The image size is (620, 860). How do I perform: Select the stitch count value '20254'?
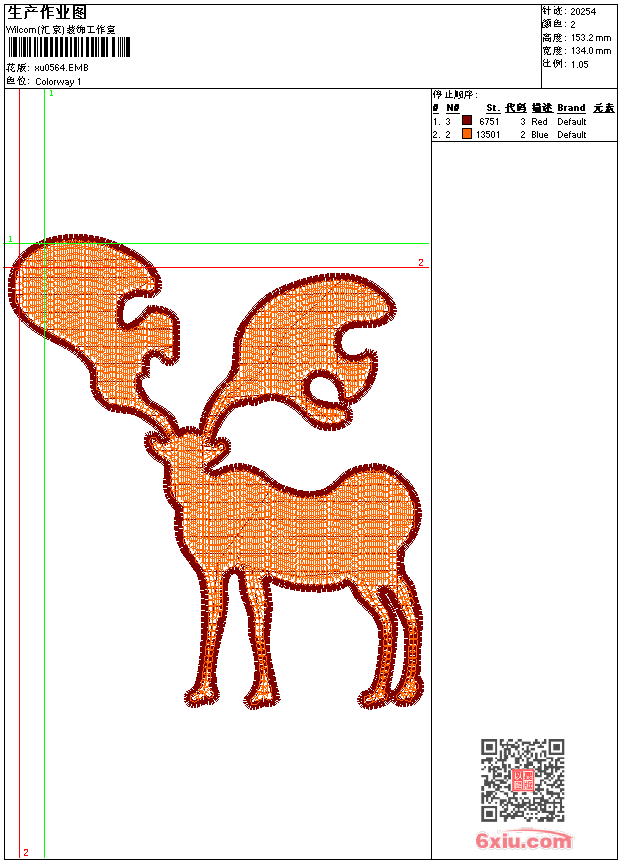coord(583,12)
